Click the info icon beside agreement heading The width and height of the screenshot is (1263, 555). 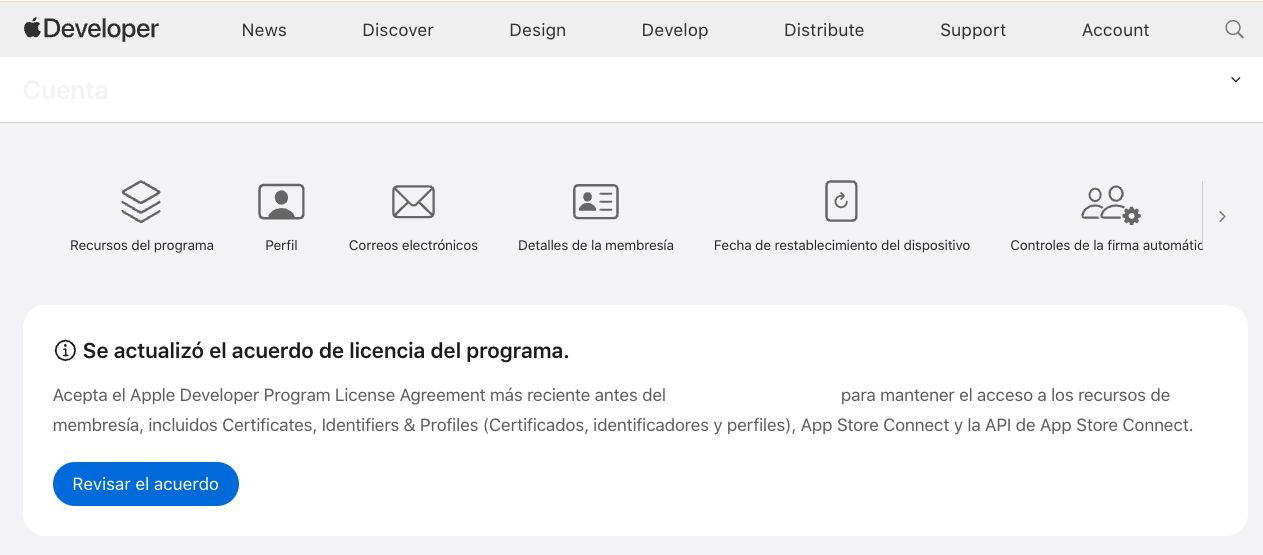[x=65, y=351]
